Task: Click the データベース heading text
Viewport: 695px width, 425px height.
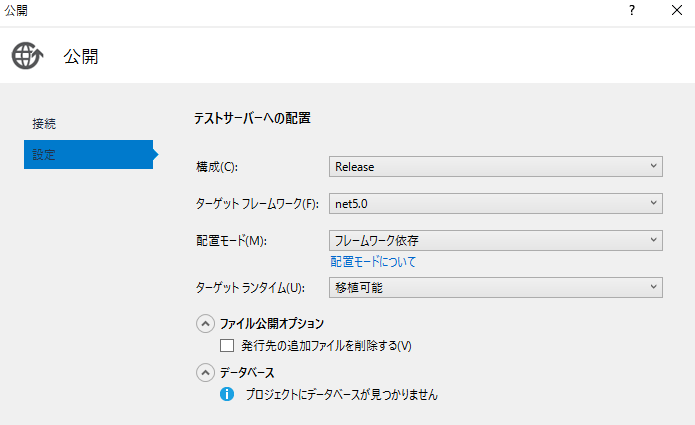Action: pos(247,373)
